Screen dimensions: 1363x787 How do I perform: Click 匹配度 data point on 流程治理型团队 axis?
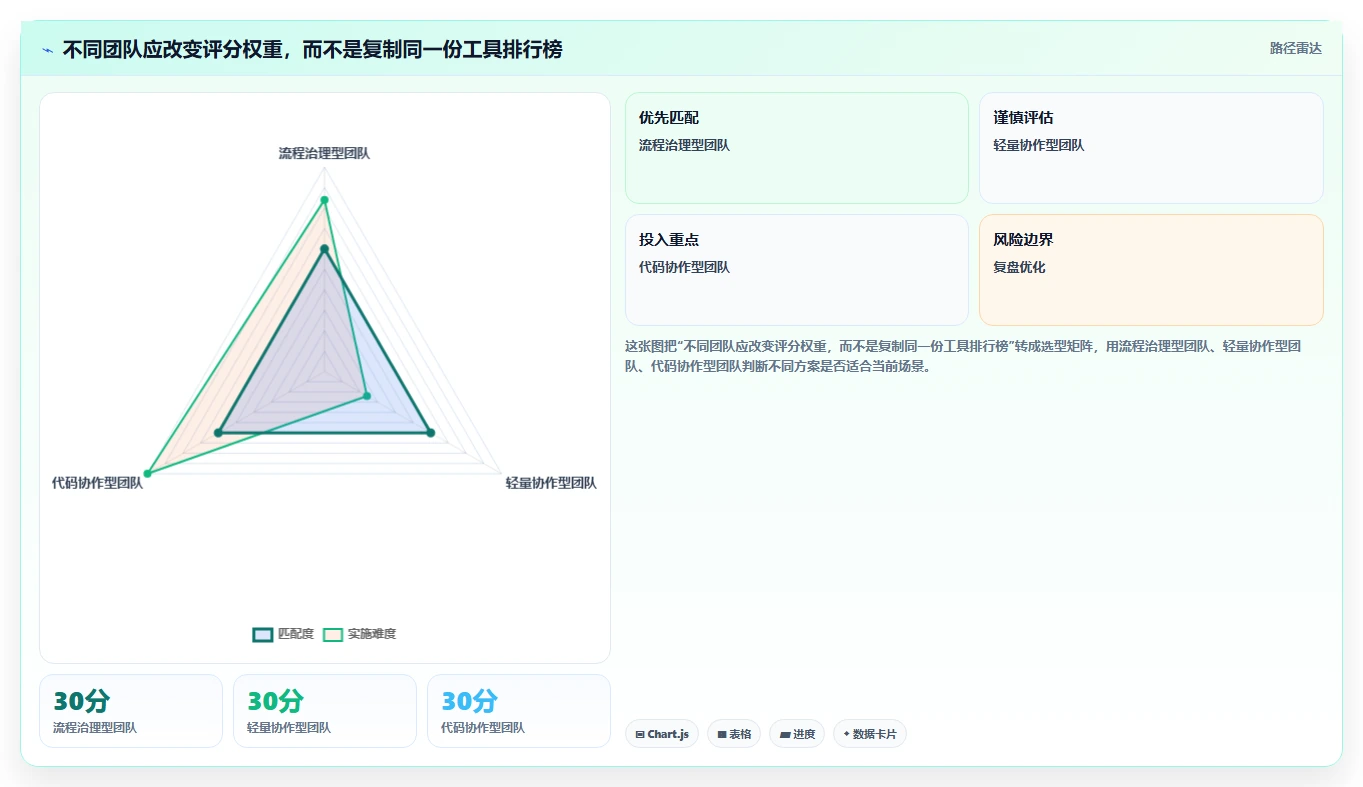pos(324,248)
